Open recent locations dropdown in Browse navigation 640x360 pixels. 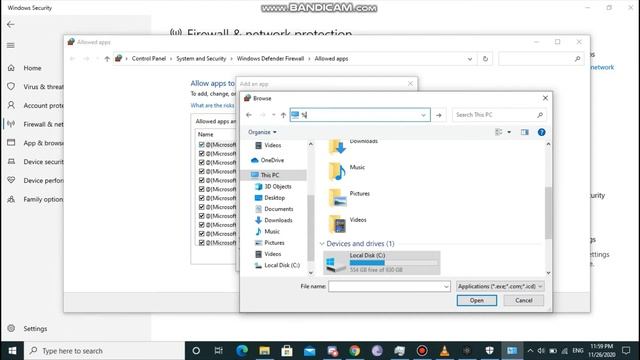click(x=273, y=115)
